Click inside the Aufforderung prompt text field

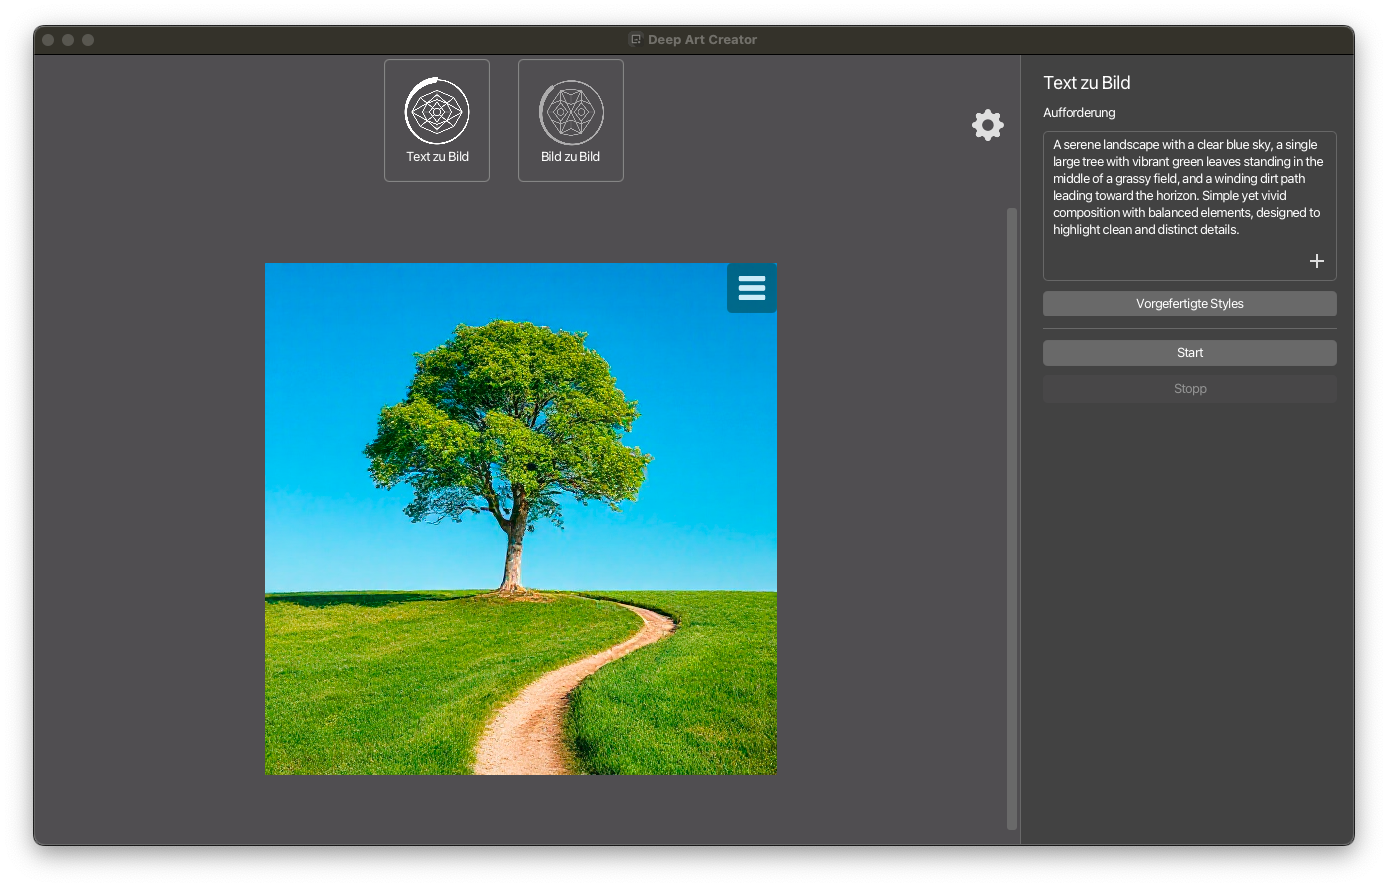[1189, 200]
